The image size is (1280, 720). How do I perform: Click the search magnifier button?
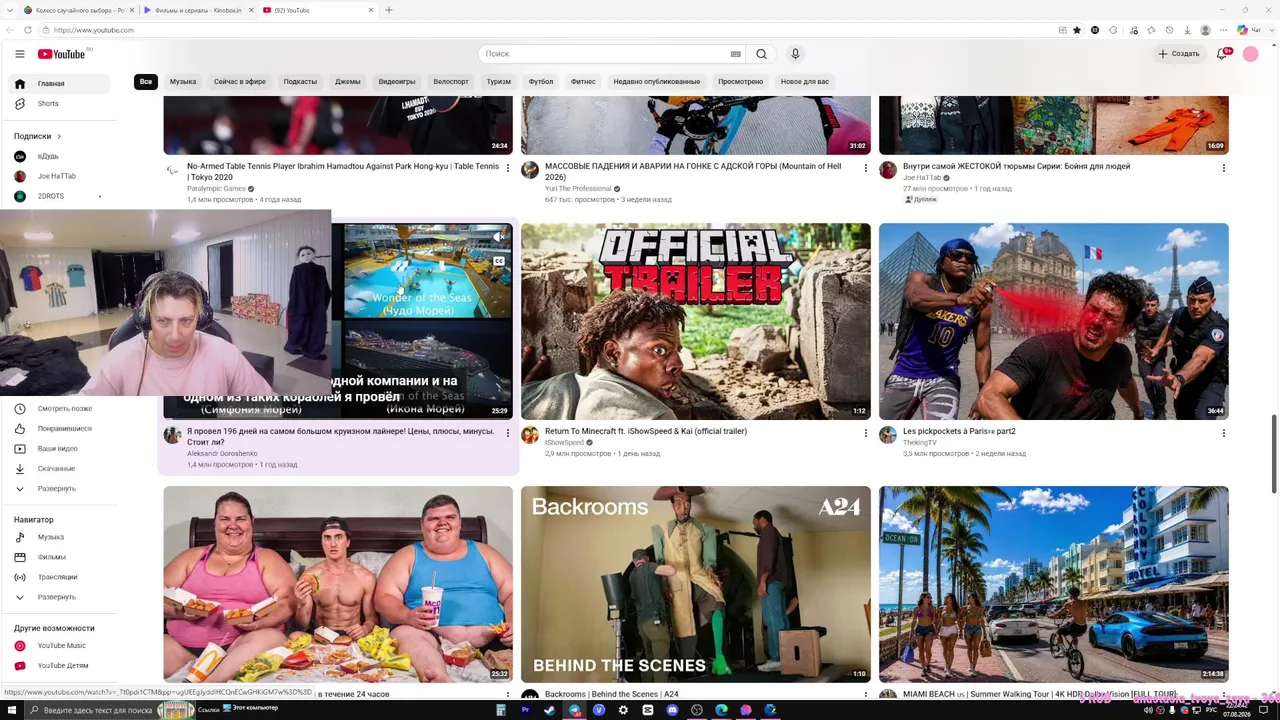[x=761, y=54]
